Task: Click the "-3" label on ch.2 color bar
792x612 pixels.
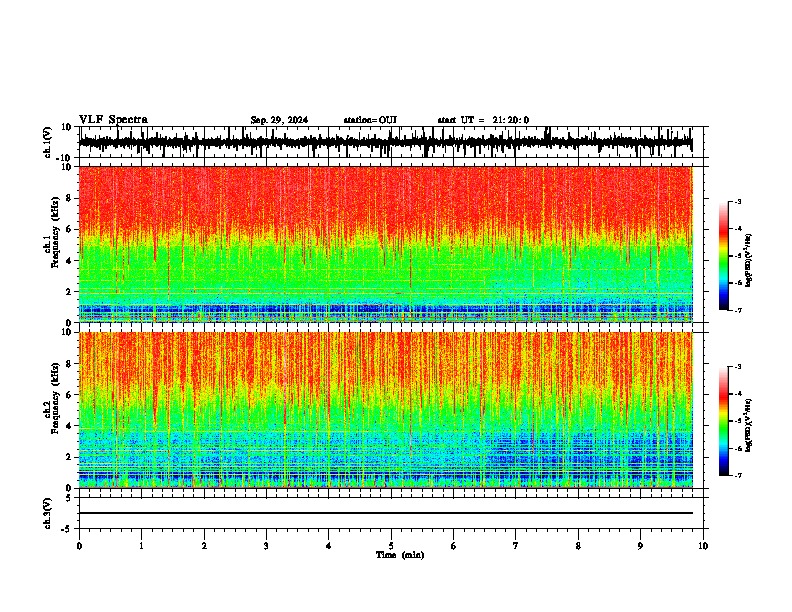Action: (738, 367)
